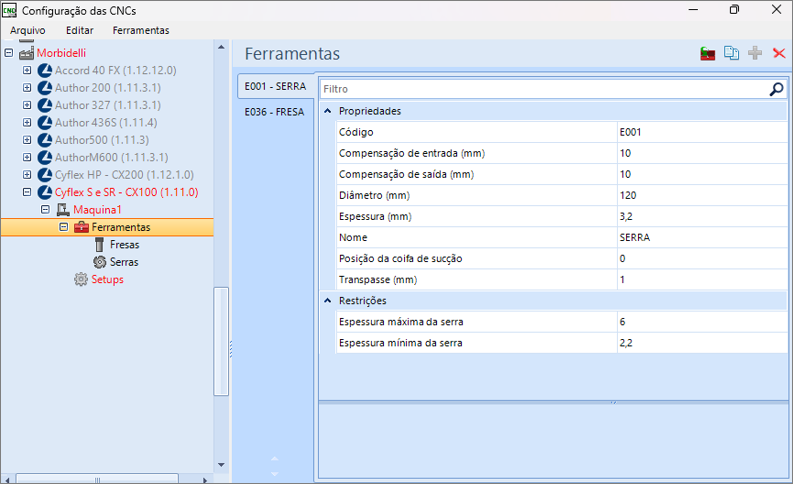Click the Maquina1 machine icon
Screen dimensions: 793x484
point(63,209)
